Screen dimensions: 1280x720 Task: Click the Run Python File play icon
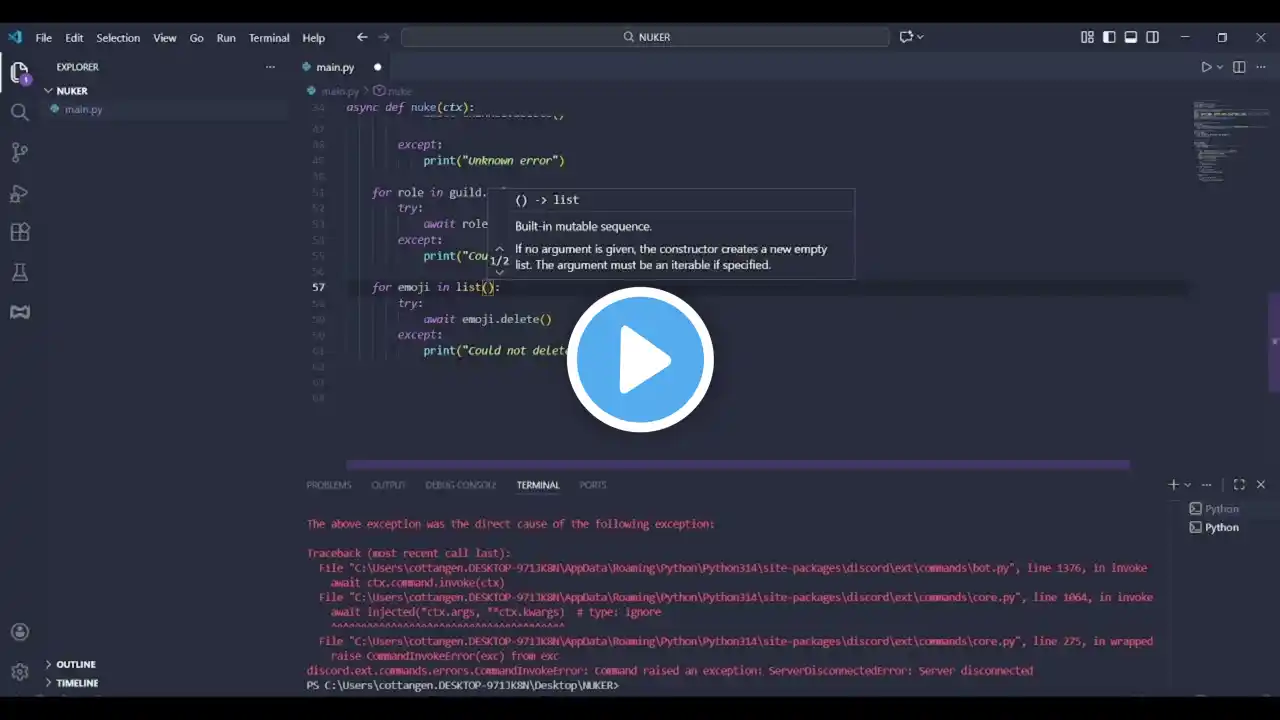point(1206,67)
